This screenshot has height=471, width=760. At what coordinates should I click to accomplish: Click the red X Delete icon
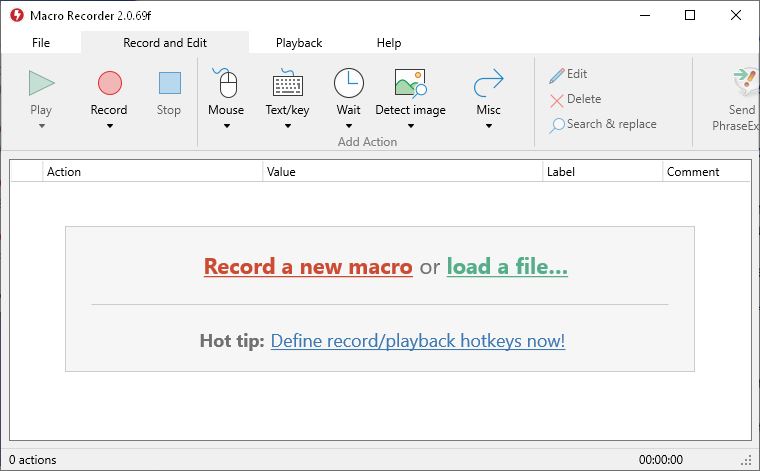click(x=556, y=100)
